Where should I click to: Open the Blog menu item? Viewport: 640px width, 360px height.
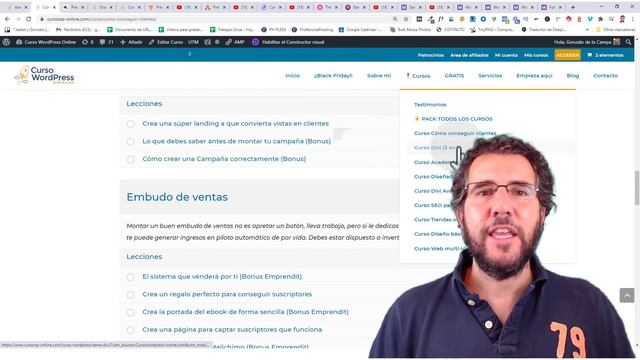[573, 76]
